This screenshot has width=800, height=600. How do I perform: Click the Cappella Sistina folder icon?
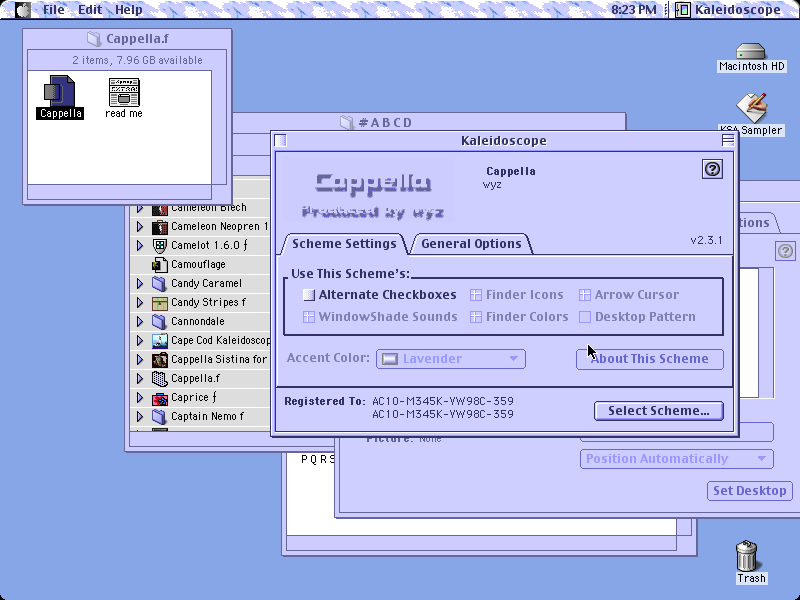pos(160,359)
